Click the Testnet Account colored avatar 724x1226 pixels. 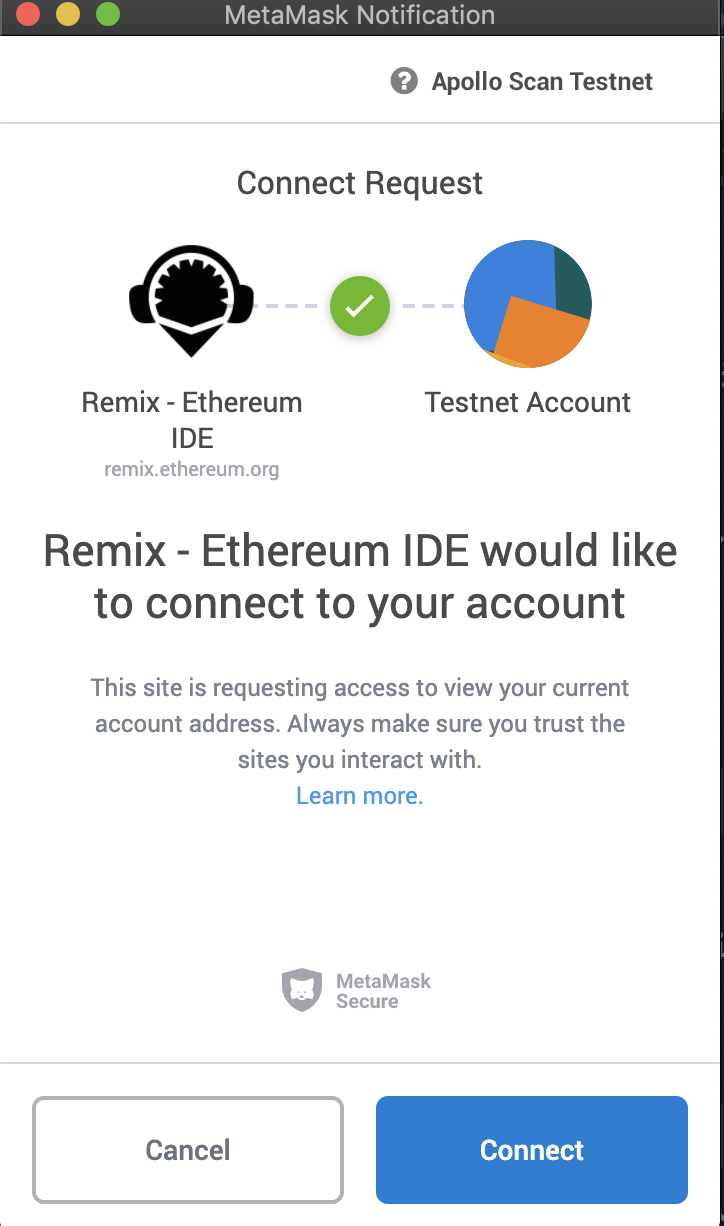[528, 304]
